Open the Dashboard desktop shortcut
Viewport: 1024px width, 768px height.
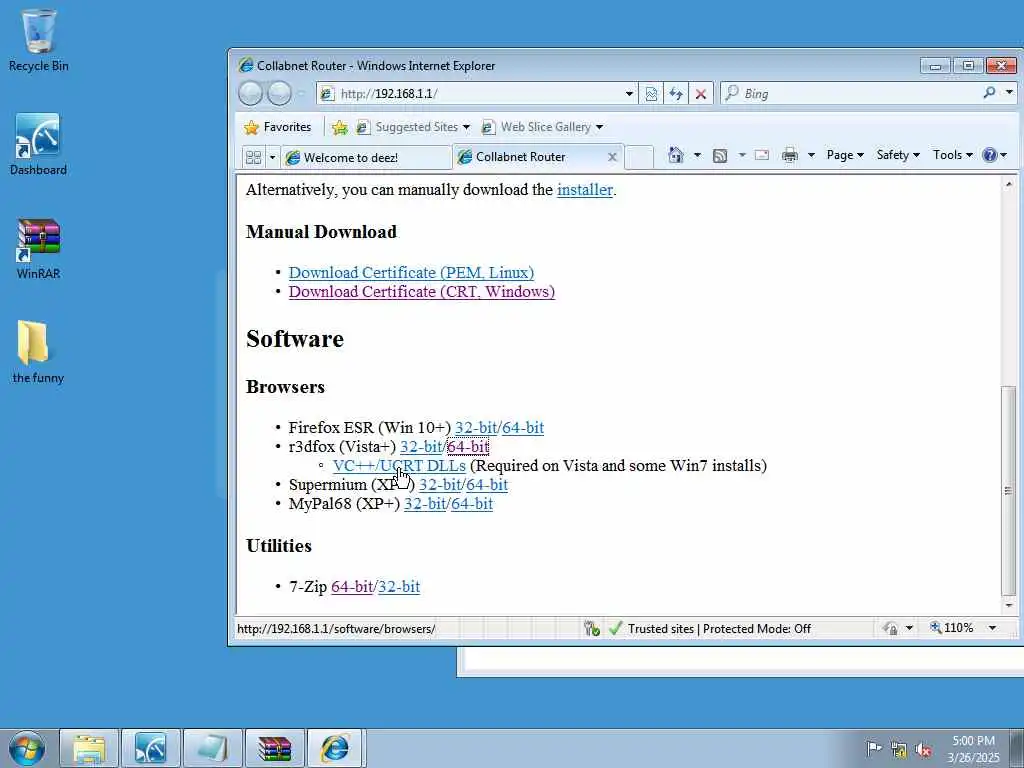click(x=38, y=145)
